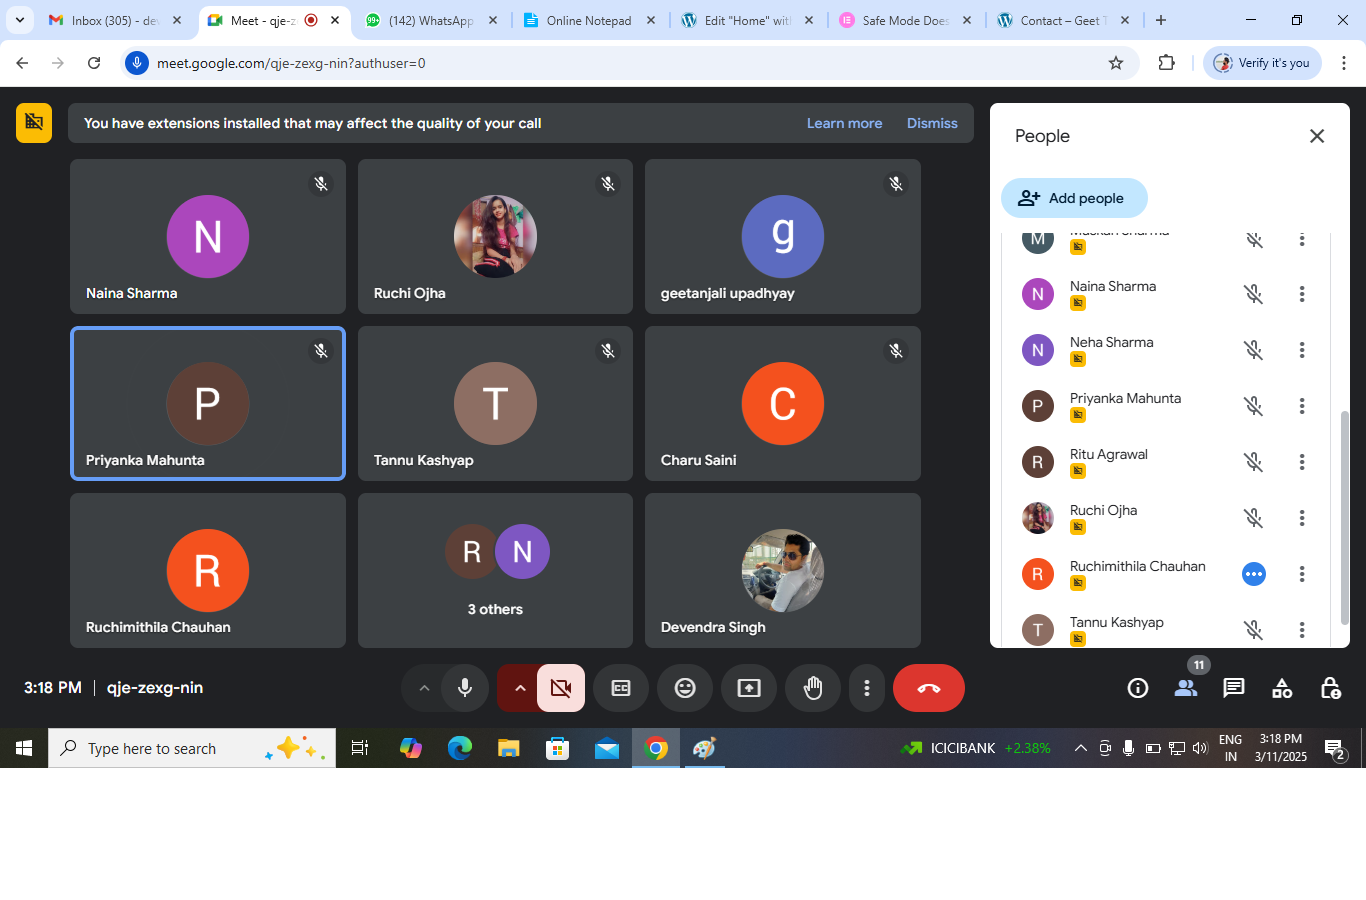
Task: Dismiss the extensions warning banner
Action: [932, 123]
